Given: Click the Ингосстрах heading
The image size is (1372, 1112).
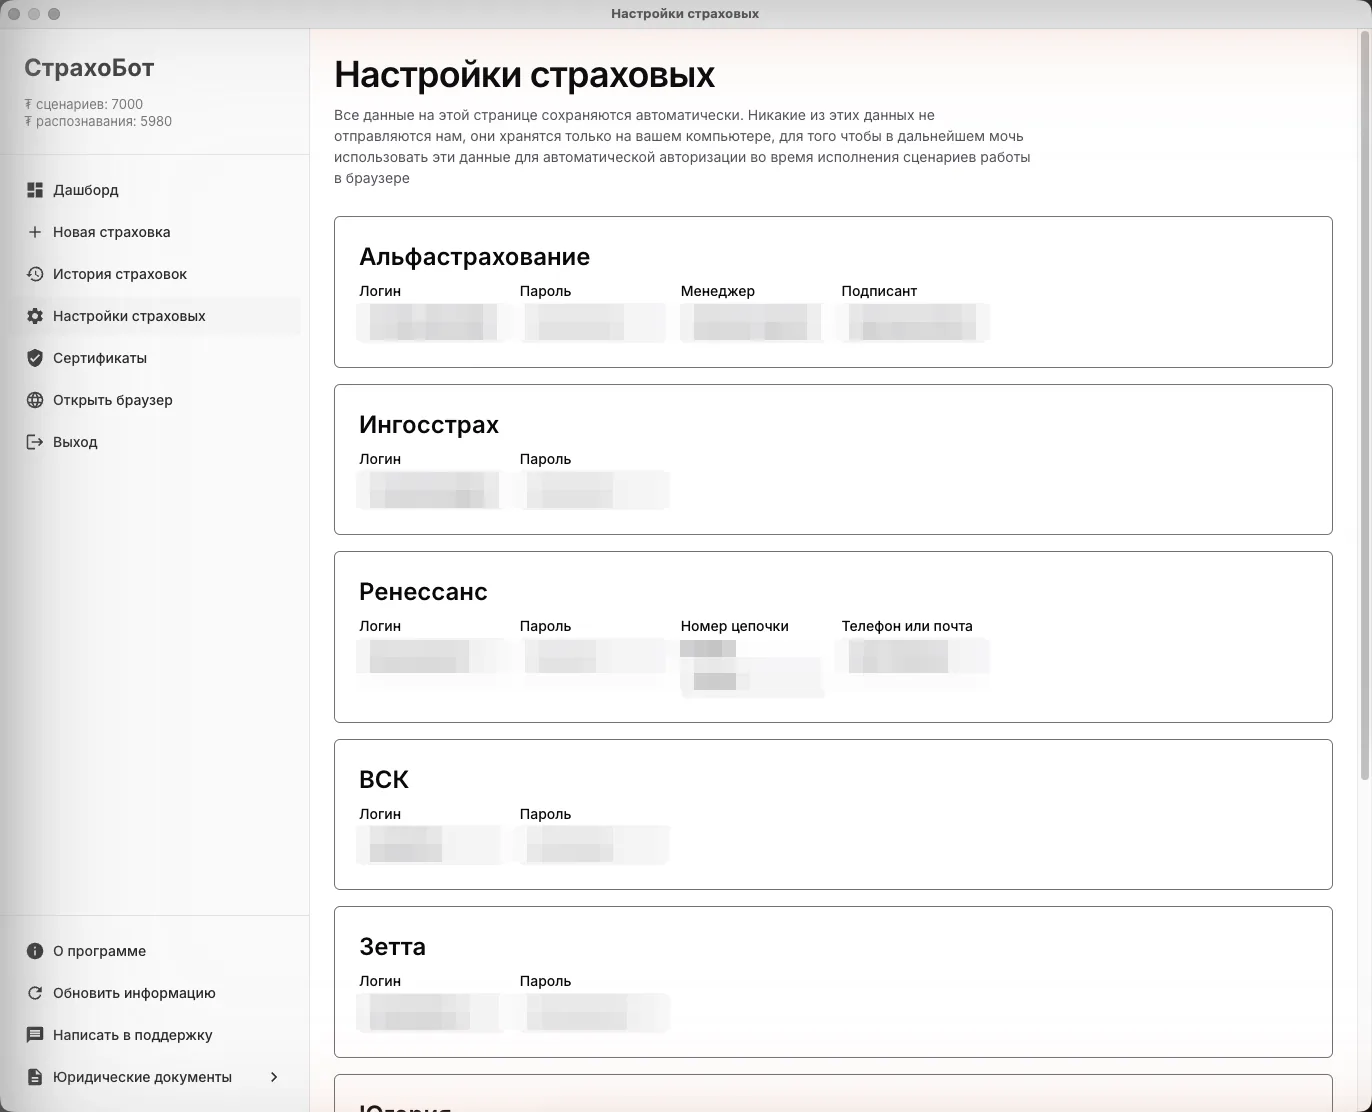Looking at the screenshot, I should (x=429, y=425).
